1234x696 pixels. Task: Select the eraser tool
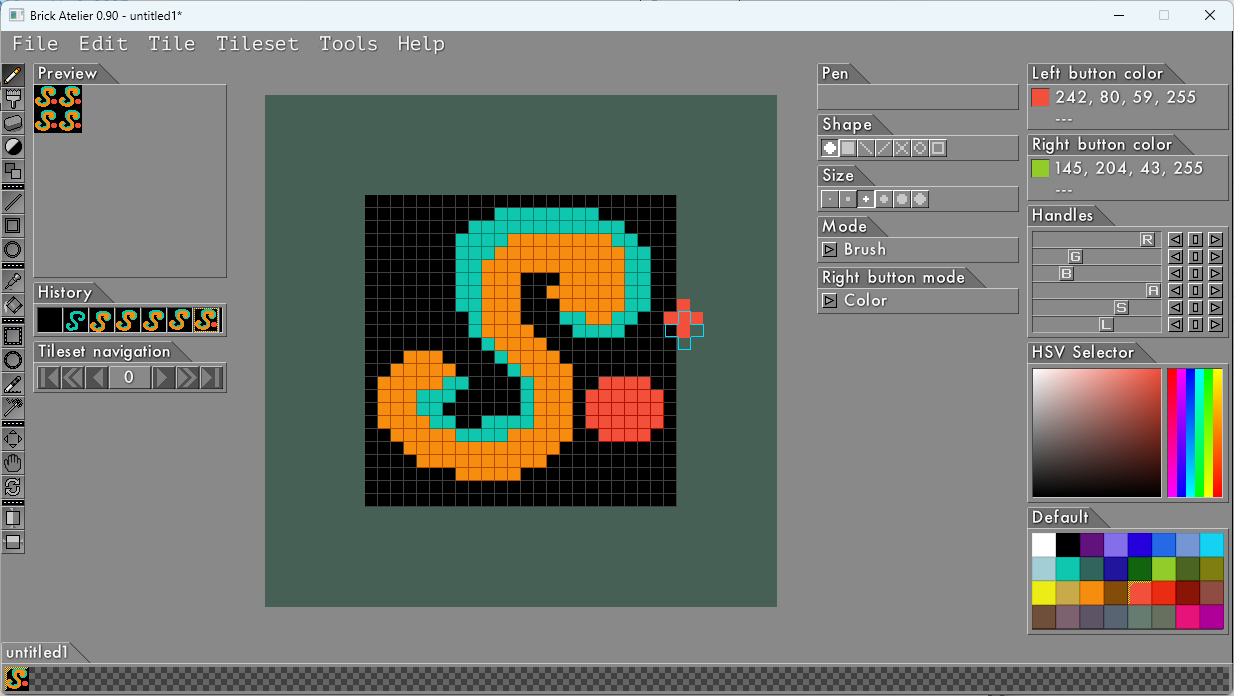click(13, 123)
